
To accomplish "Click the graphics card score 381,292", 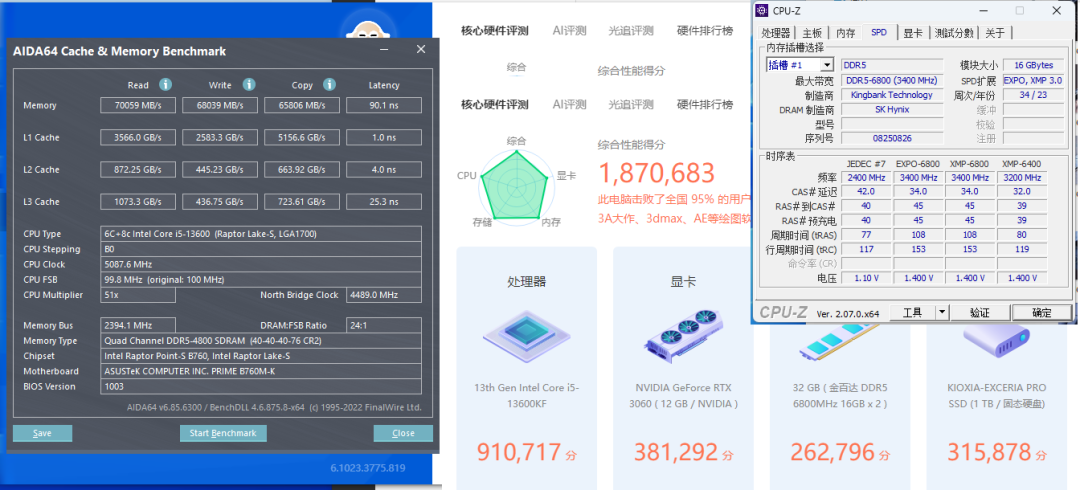I will 676,453.
